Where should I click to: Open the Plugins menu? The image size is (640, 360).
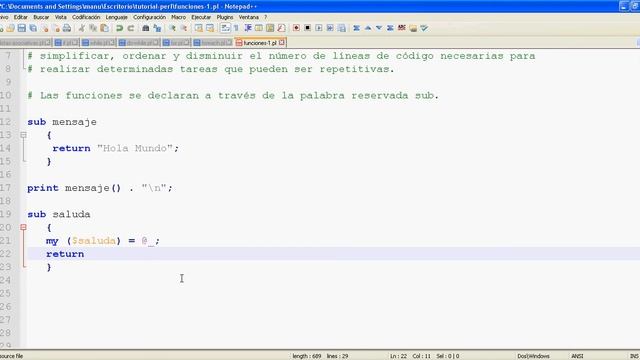225,17
